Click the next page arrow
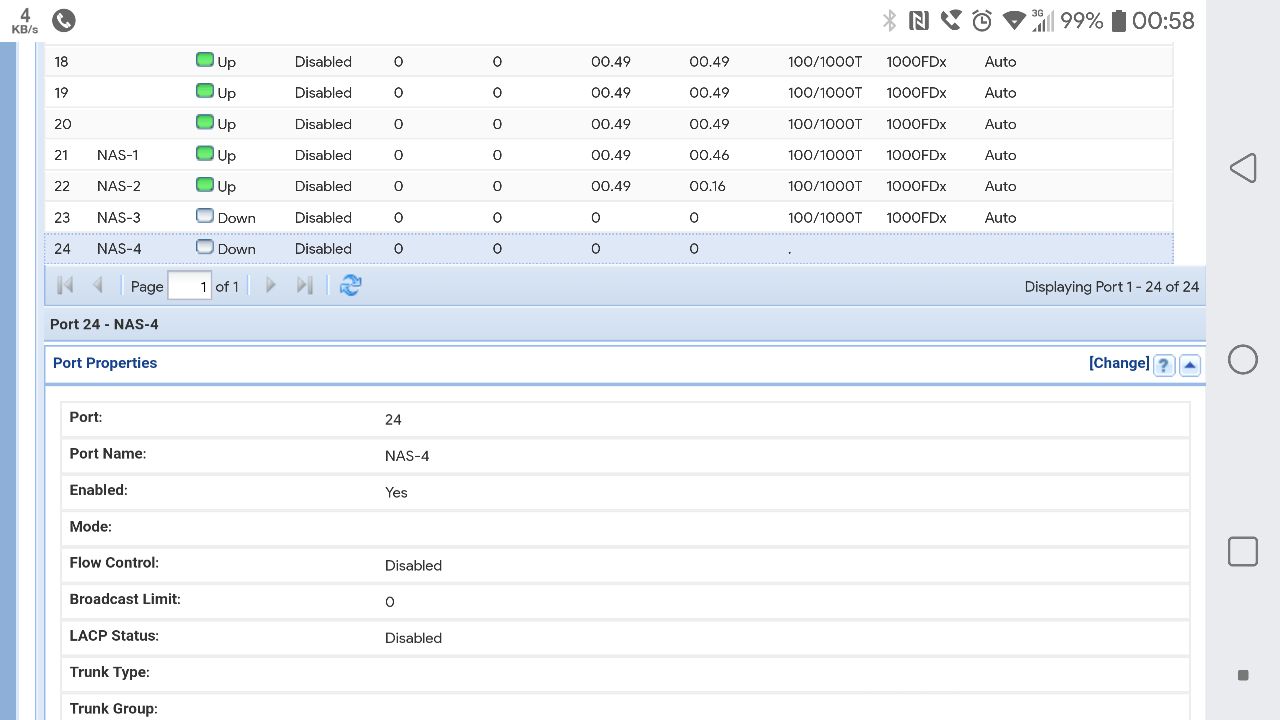Screen dimensions: 1280x720 [271, 286]
